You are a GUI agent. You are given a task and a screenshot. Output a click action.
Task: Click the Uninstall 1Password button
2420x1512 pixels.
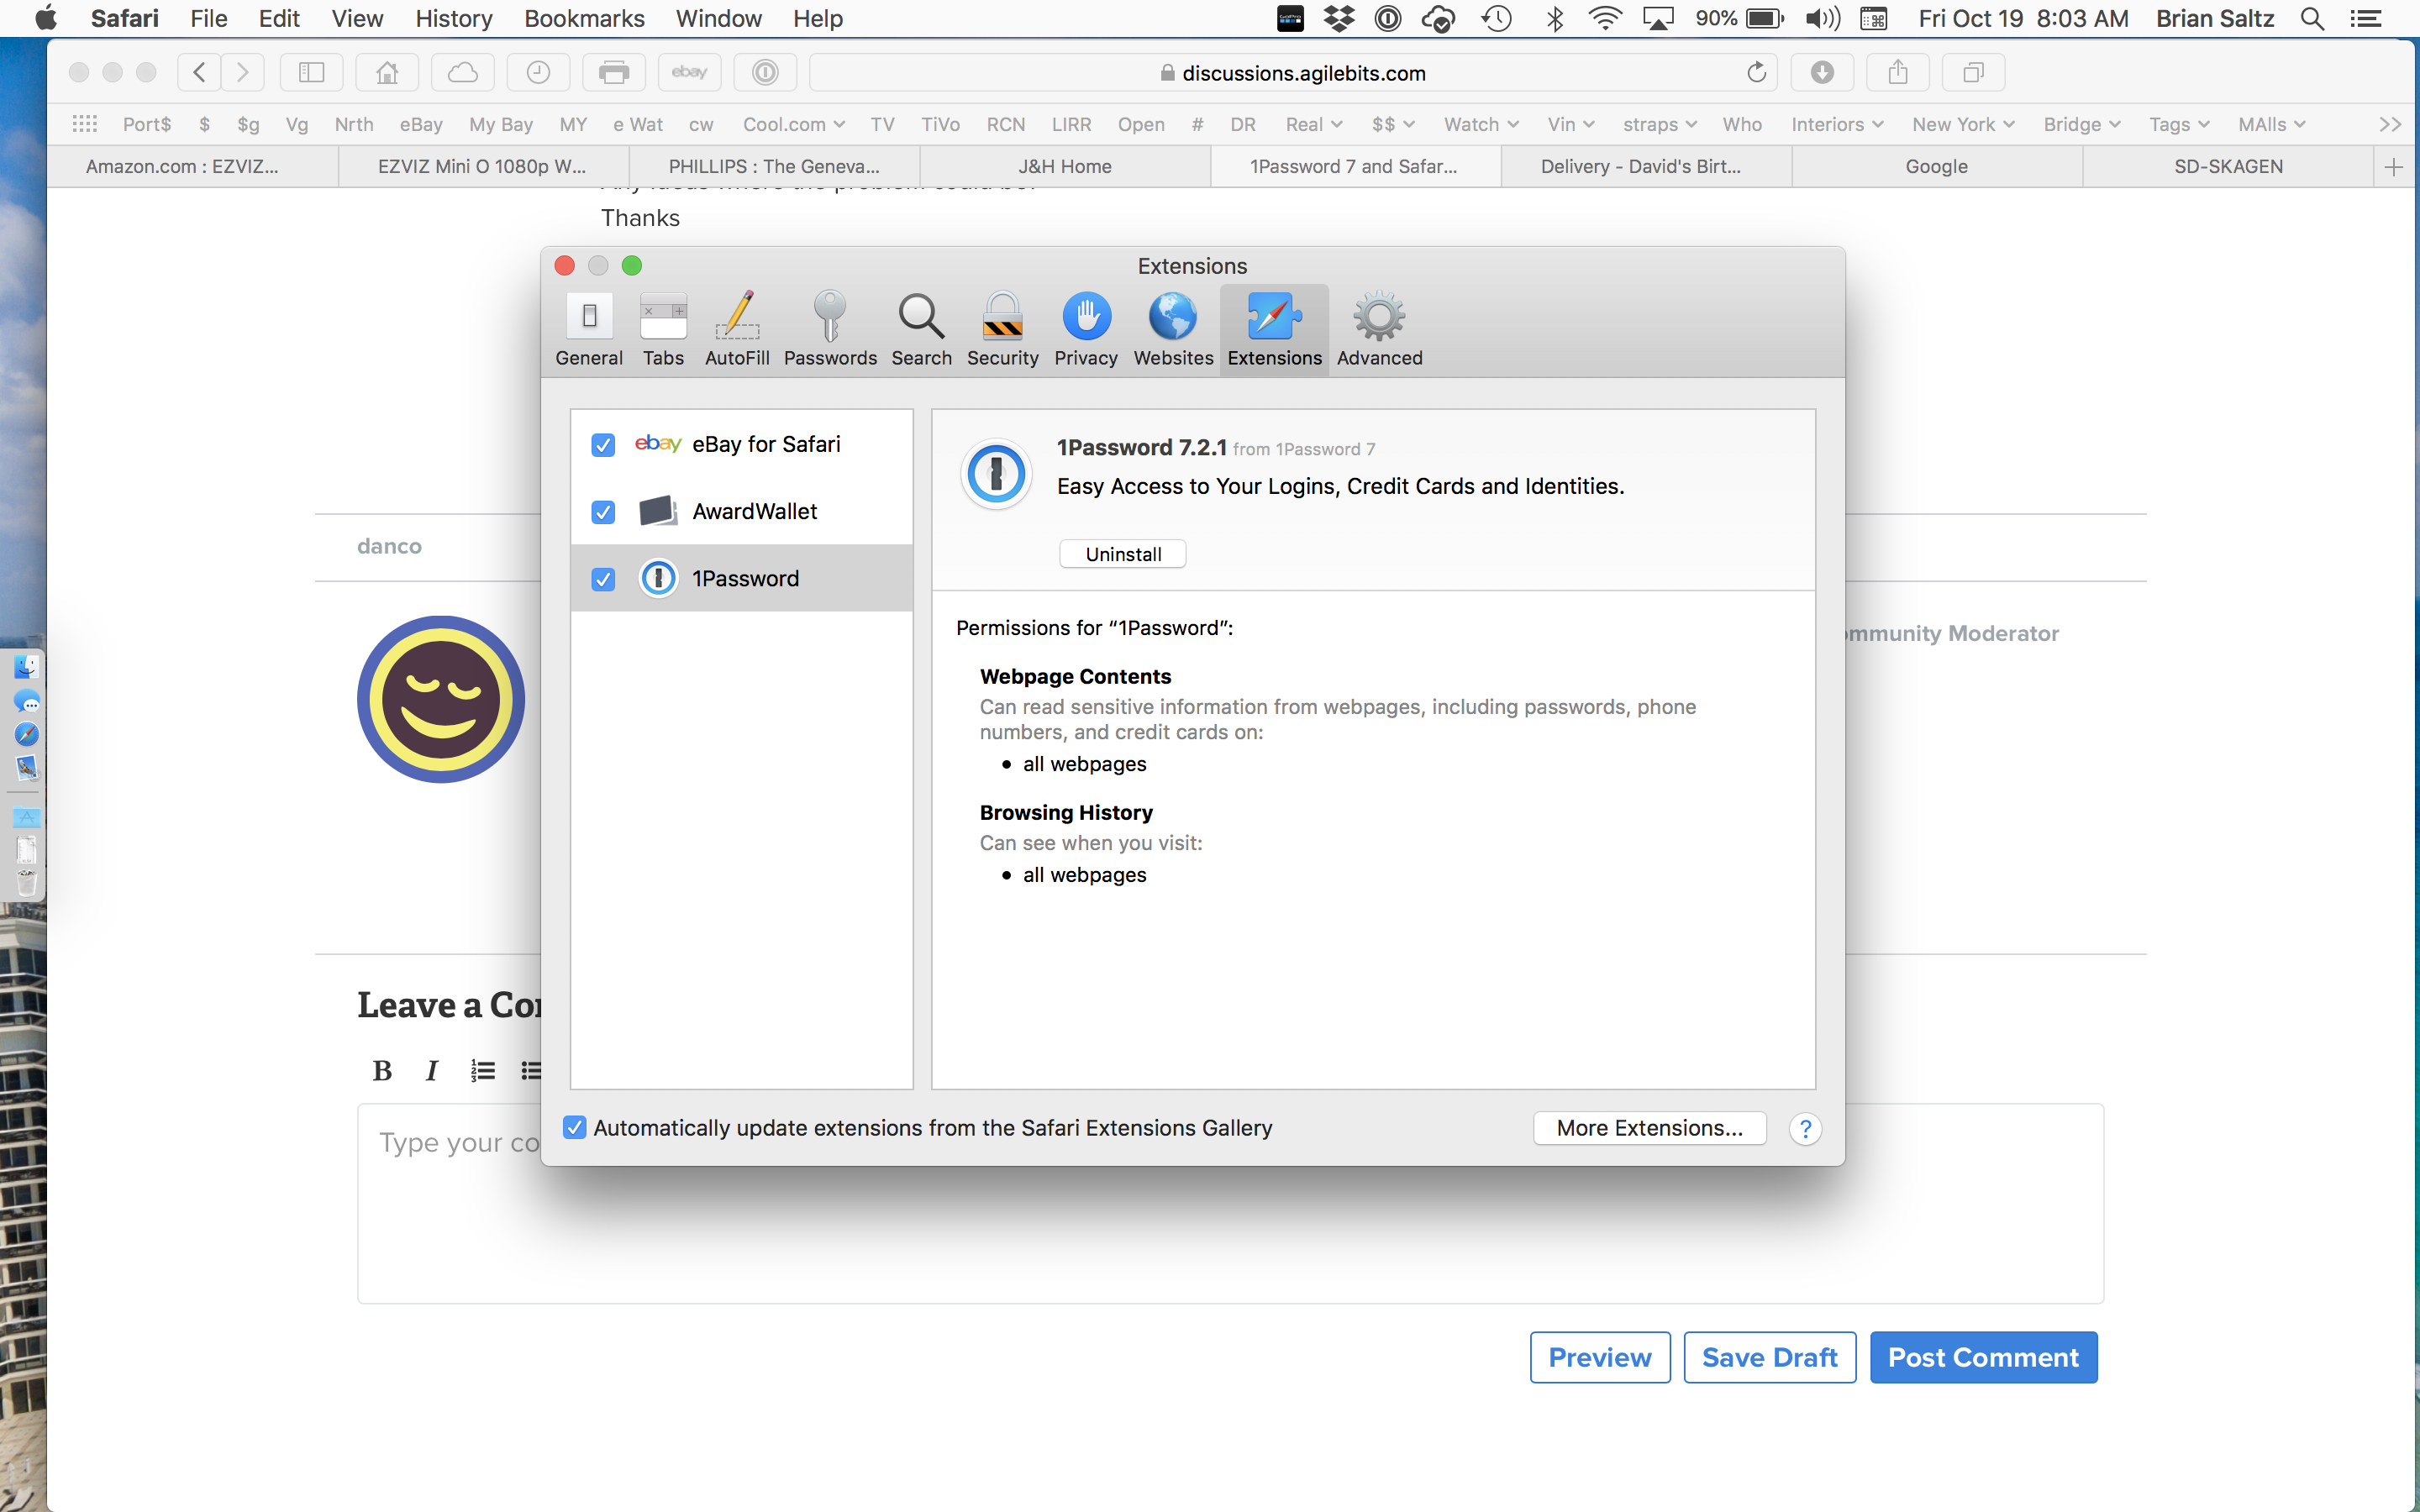click(x=1120, y=552)
